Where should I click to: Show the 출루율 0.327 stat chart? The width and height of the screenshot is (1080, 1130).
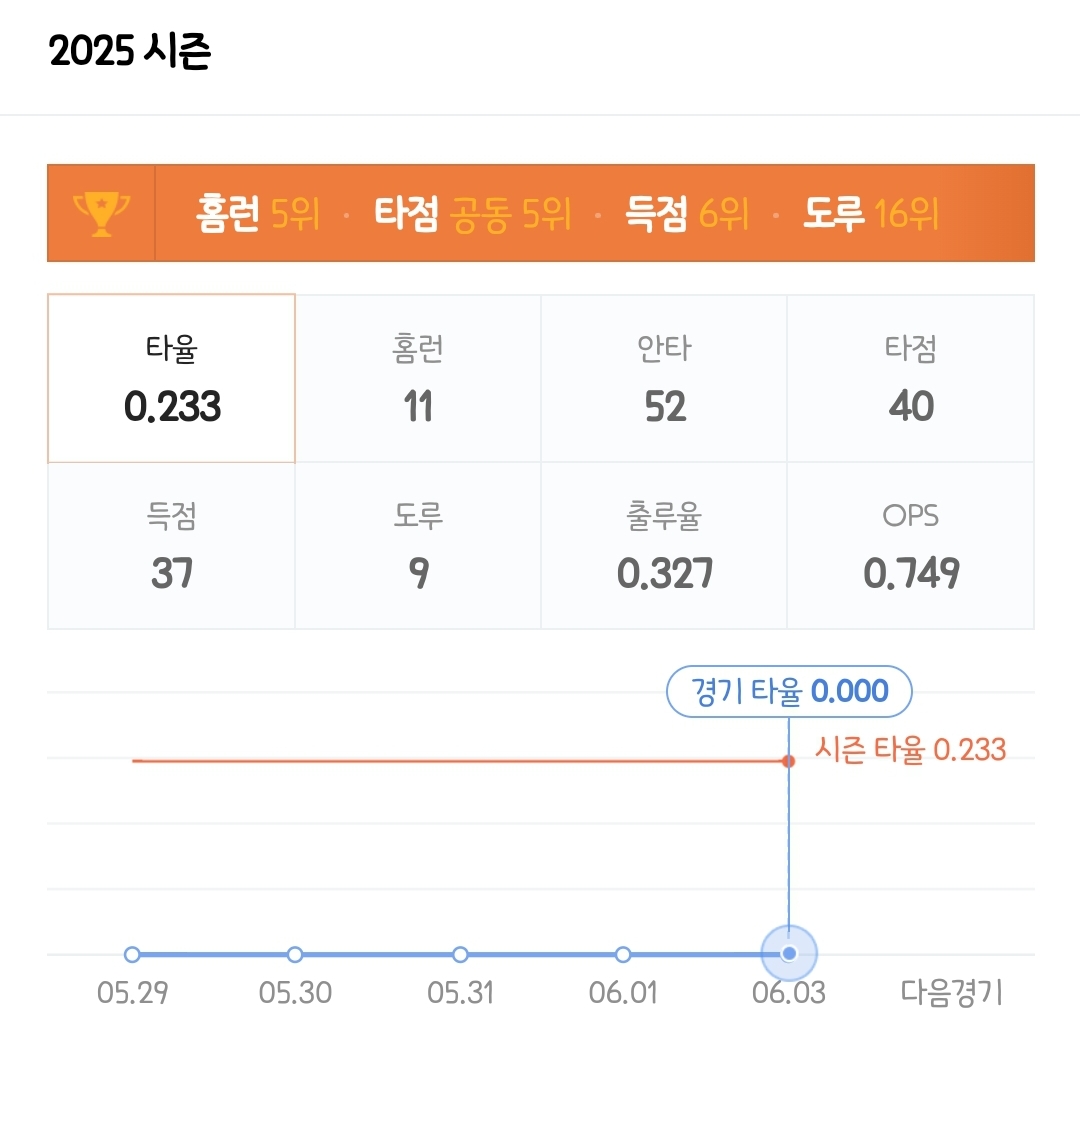[664, 546]
